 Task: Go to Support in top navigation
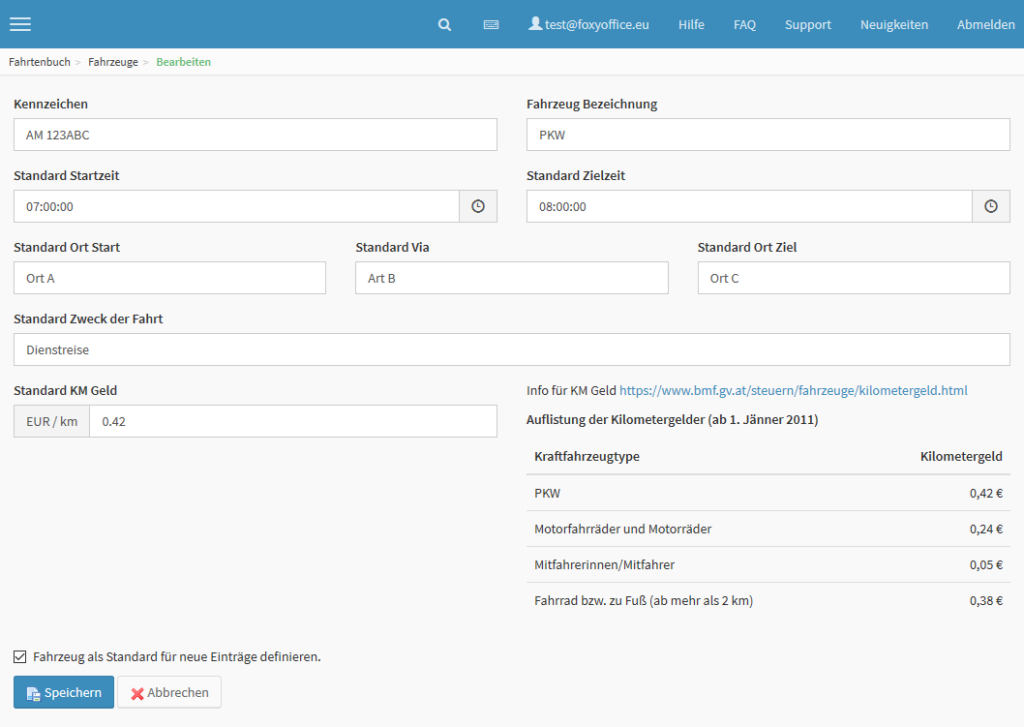pyautogui.click(x=807, y=24)
